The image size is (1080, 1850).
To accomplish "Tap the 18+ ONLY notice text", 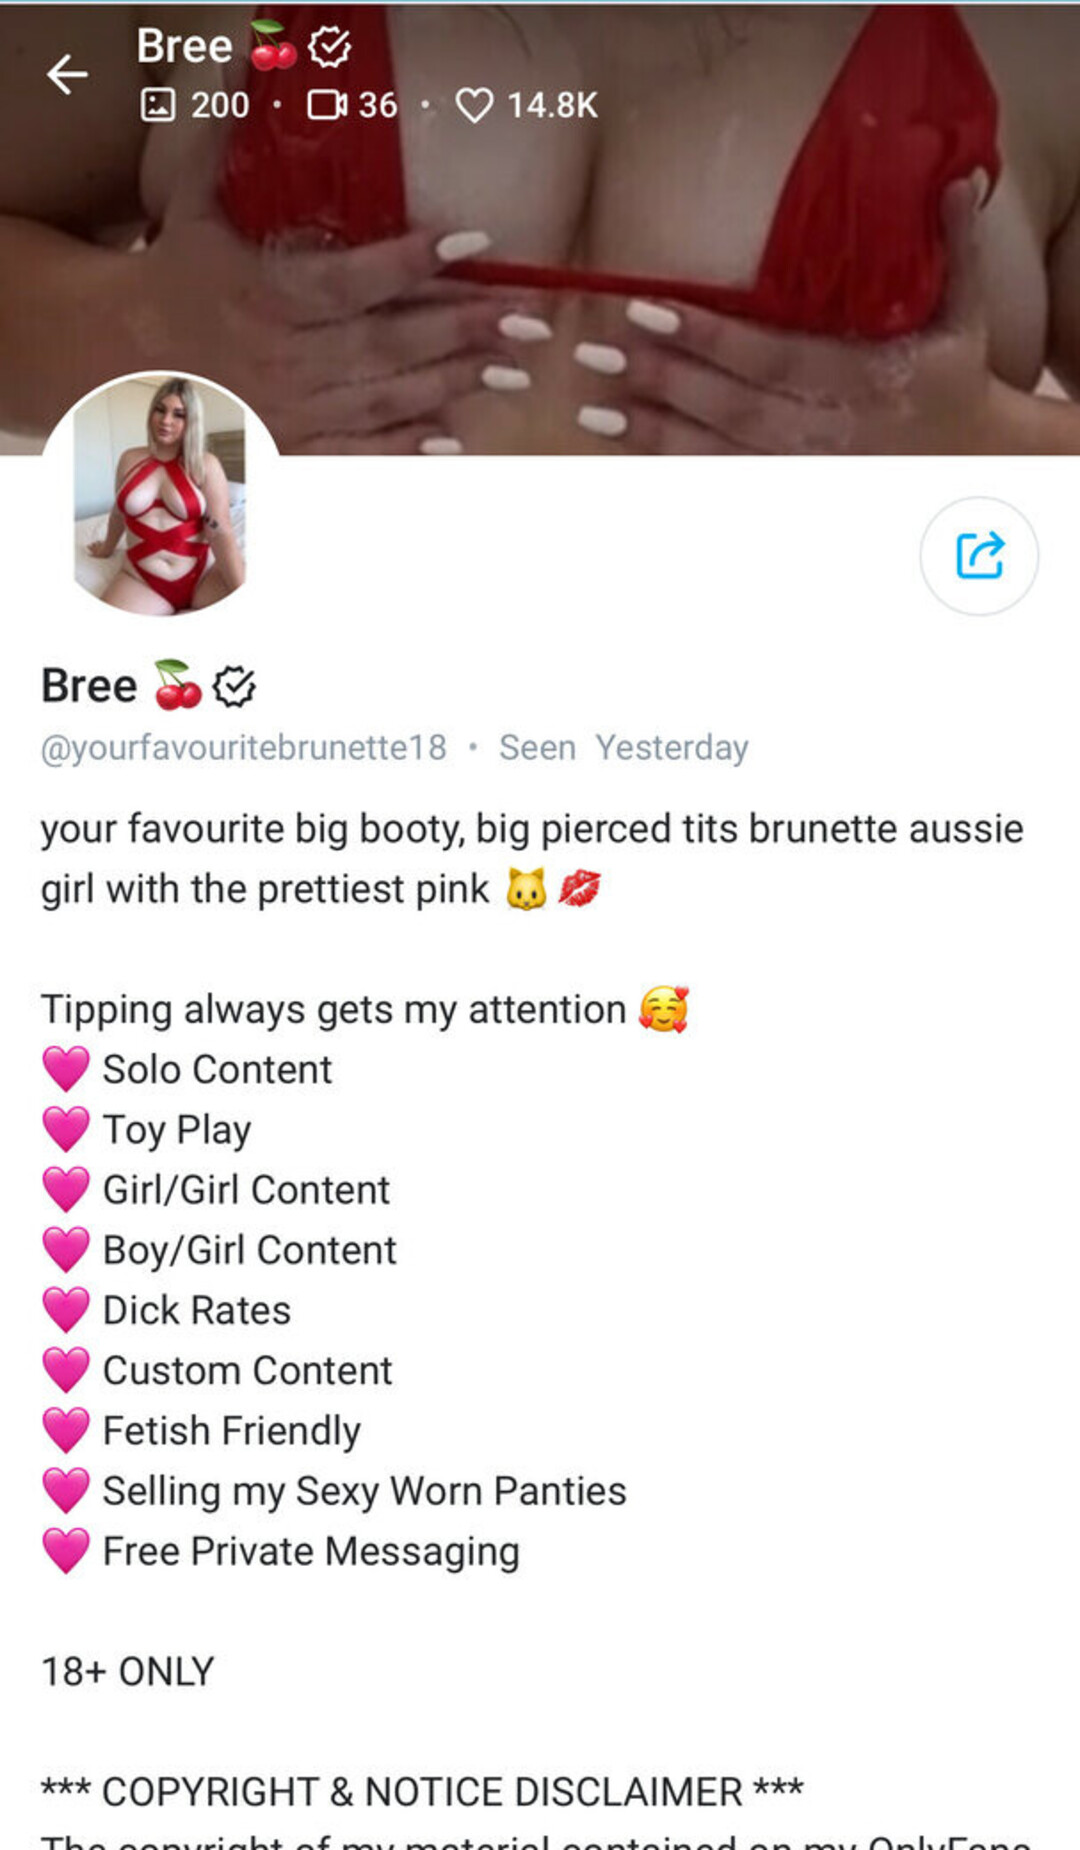I will pyautogui.click(x=127, y=1672).
